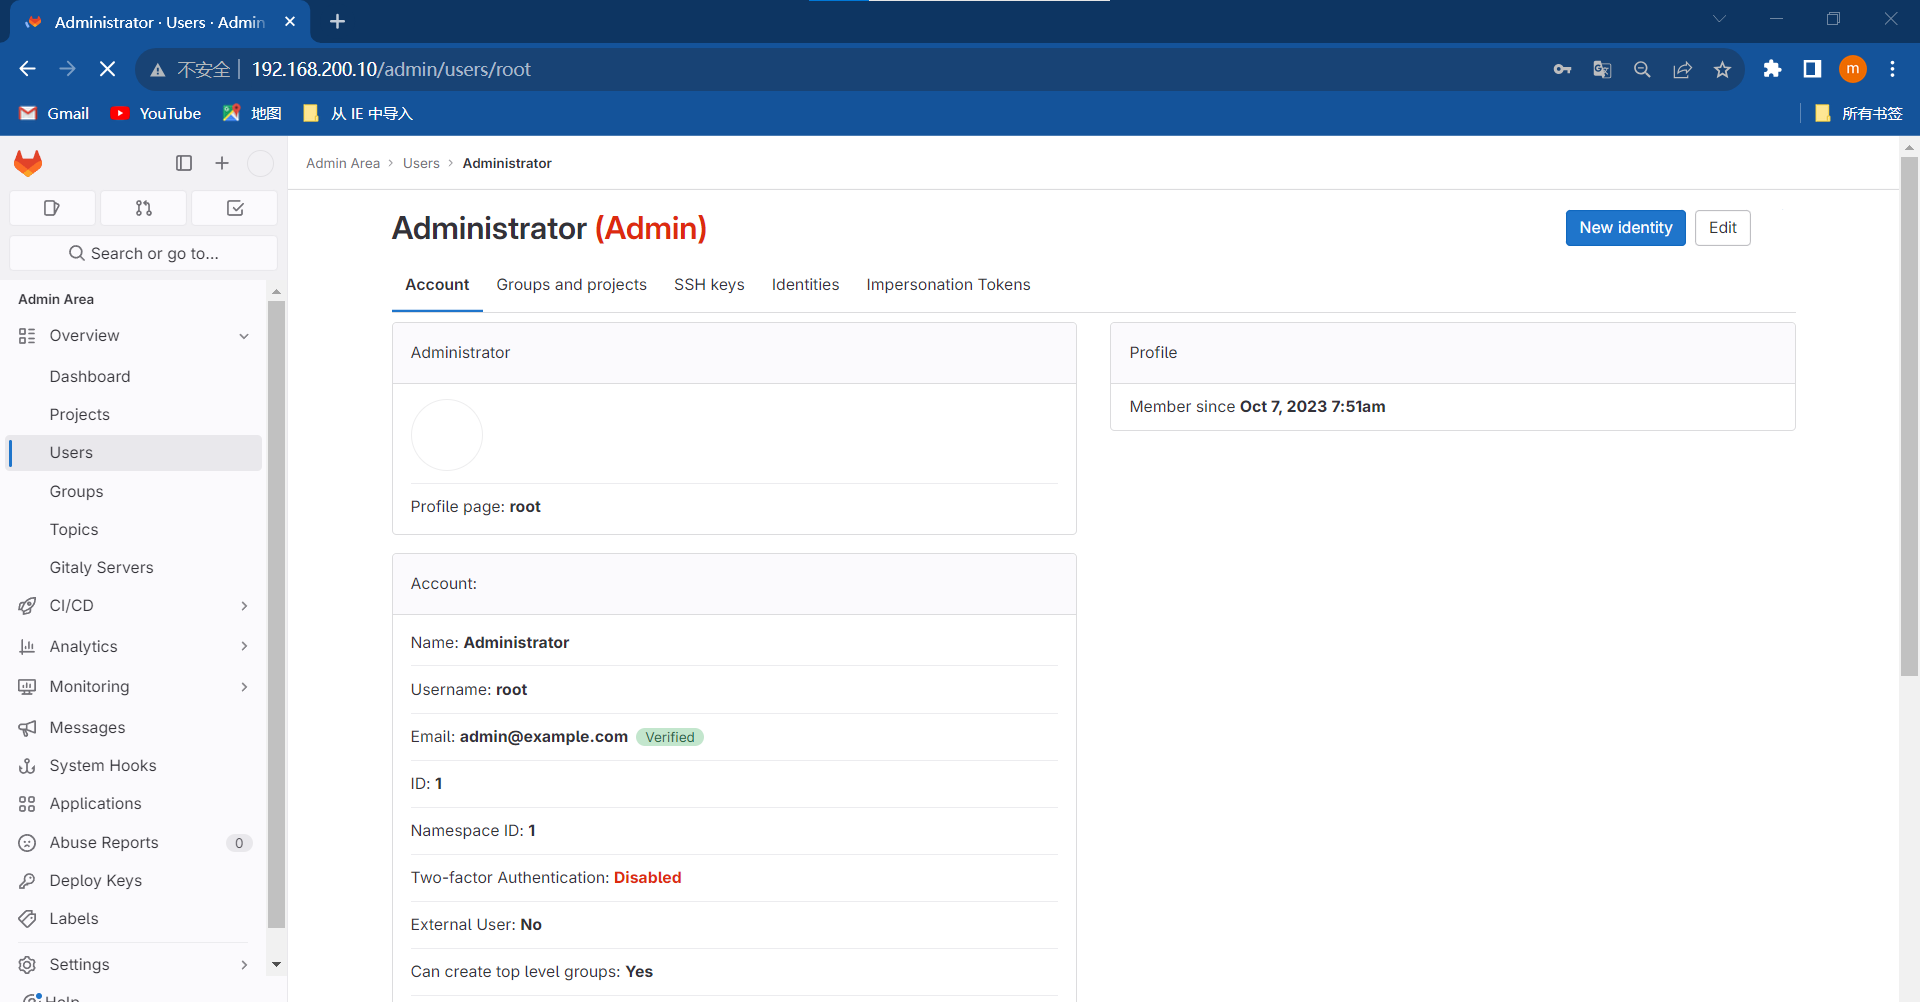Click the CI/CD rocket icon
This screenshot has width=1920, height=1002.
27,606
